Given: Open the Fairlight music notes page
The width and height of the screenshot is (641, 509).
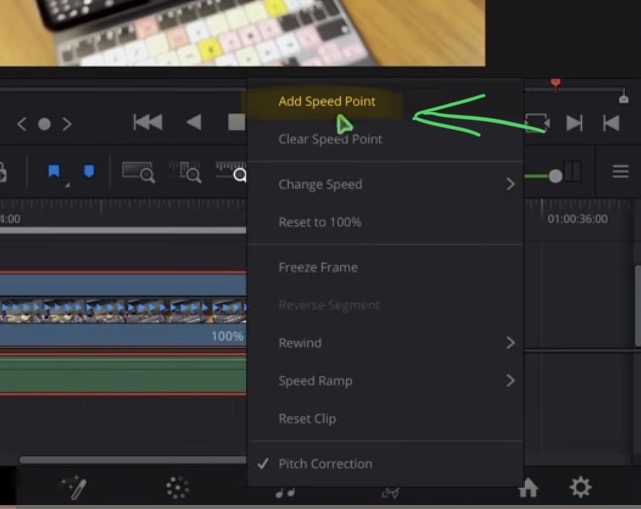Looking at the screenshot, I should point(285,492).
